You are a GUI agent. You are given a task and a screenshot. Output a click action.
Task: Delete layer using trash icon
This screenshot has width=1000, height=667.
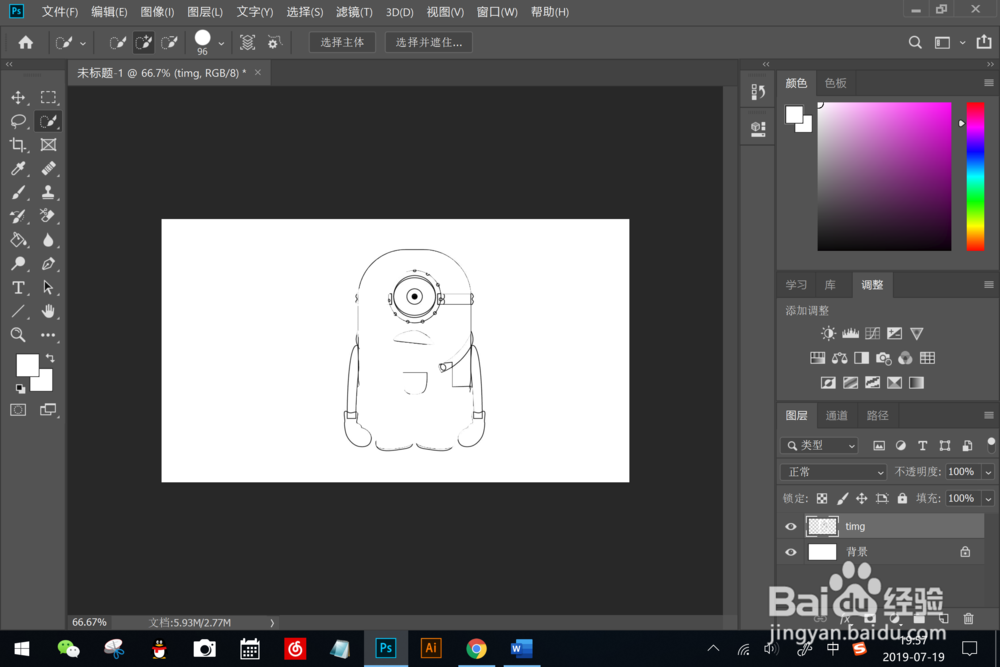(x=968, y=619)
